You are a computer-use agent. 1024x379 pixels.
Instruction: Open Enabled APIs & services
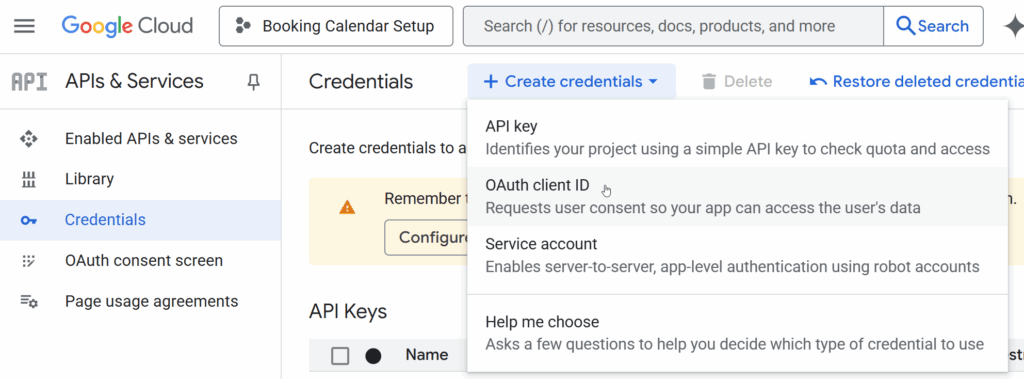click(x=140, y=139)
